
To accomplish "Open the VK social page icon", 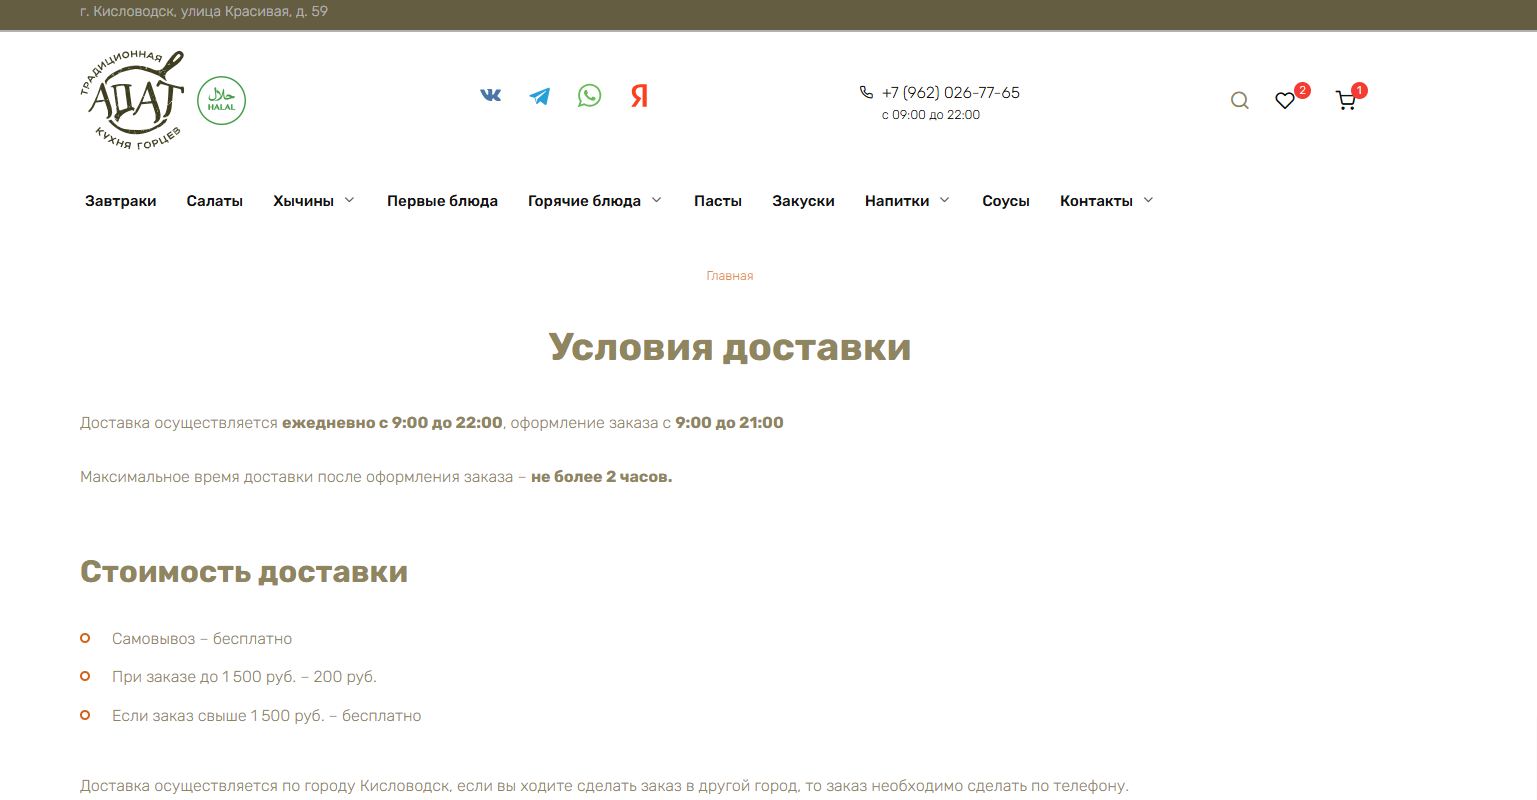I will click(x=490, y=96).
